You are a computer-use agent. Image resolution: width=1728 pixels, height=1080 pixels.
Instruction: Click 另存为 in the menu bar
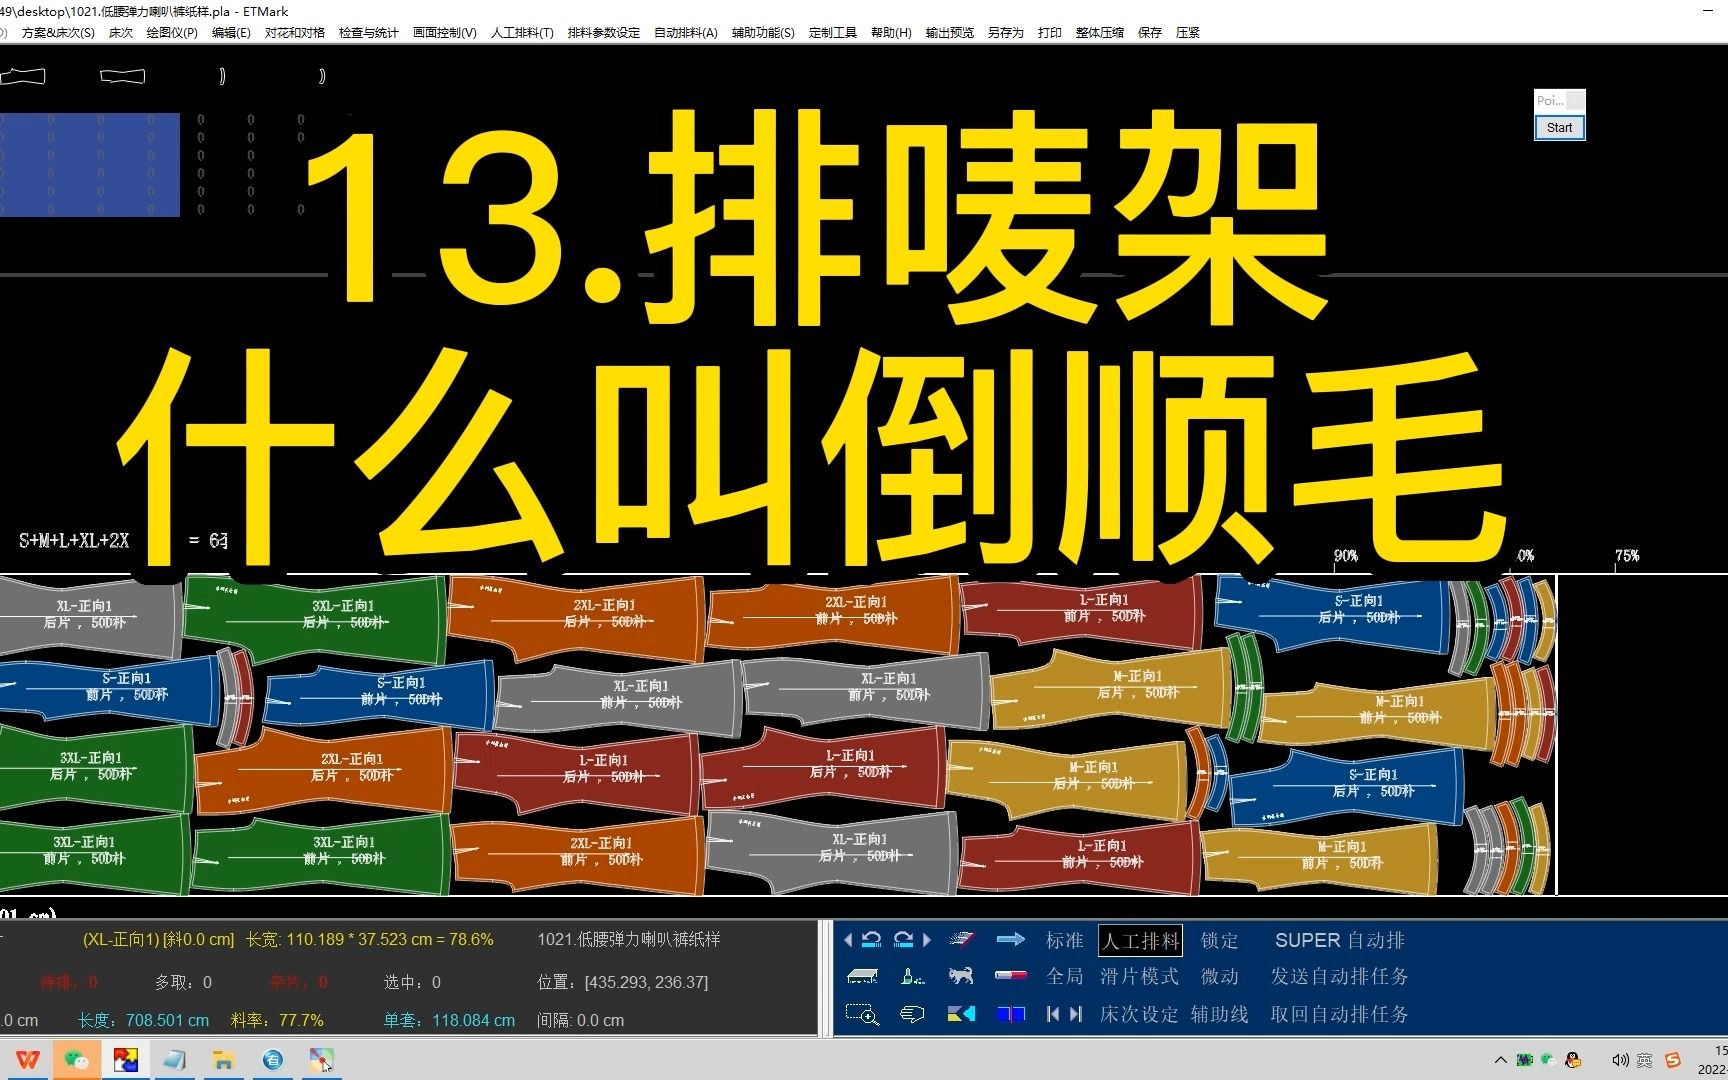[x=1006, y=32]
